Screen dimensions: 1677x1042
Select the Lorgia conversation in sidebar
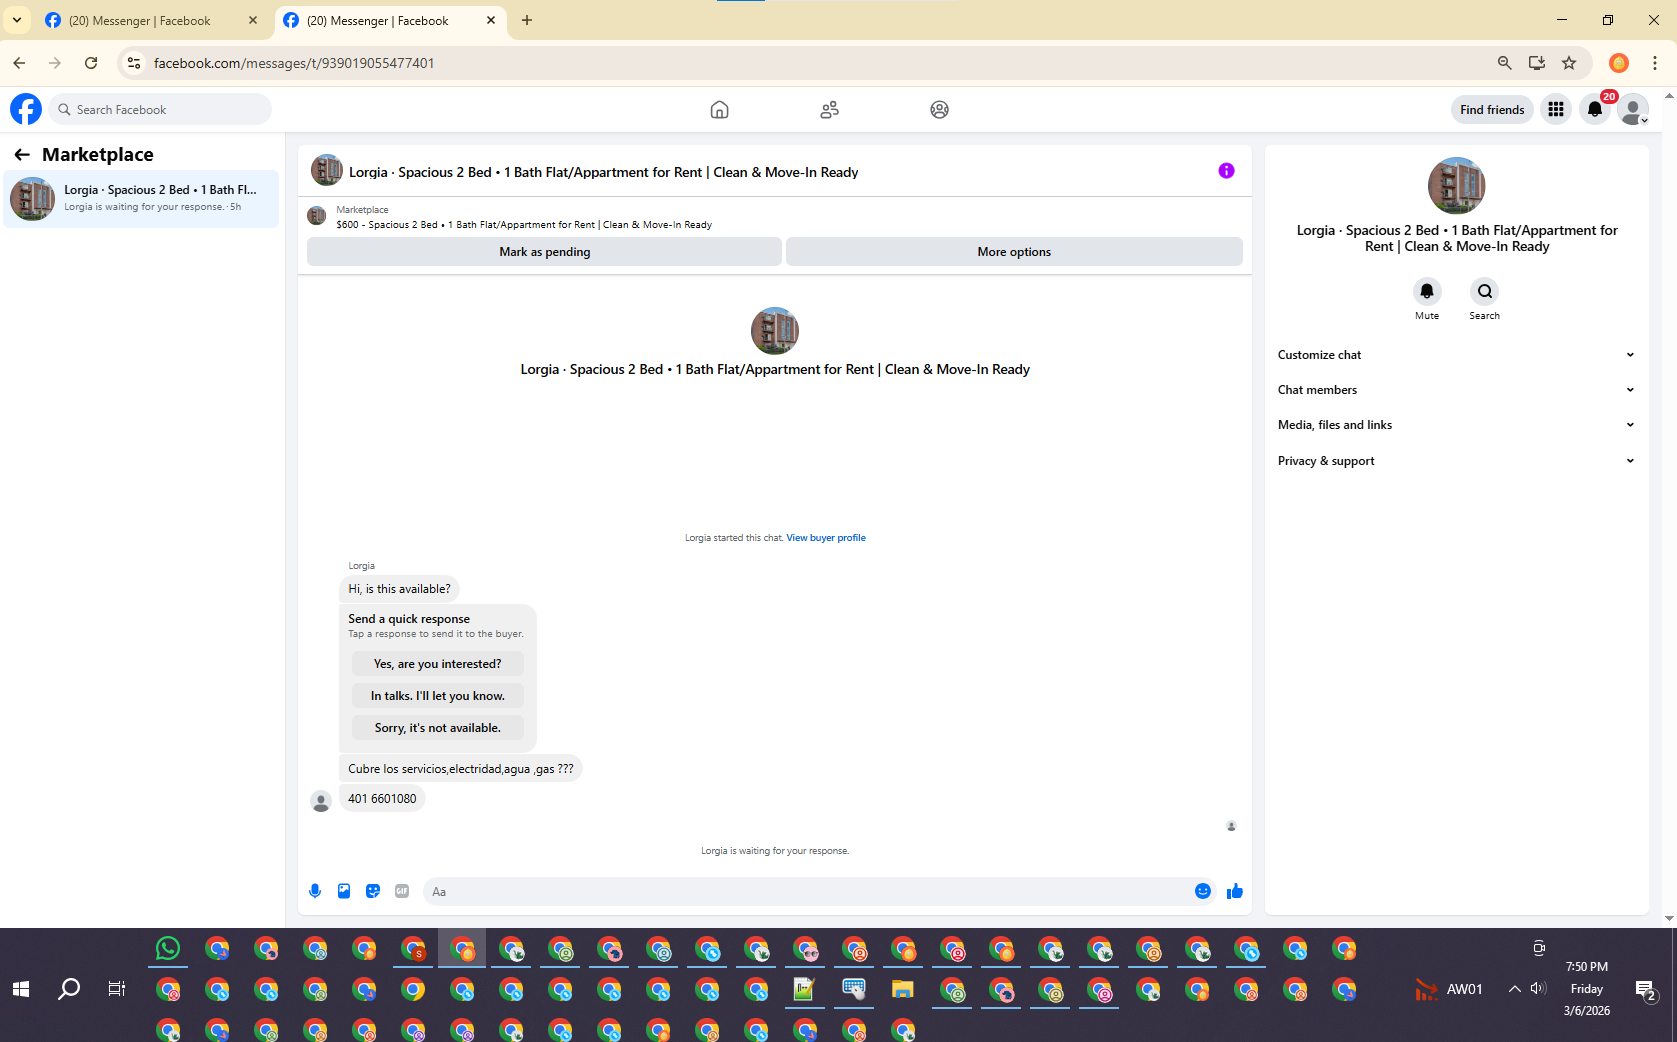coord(141,199)
